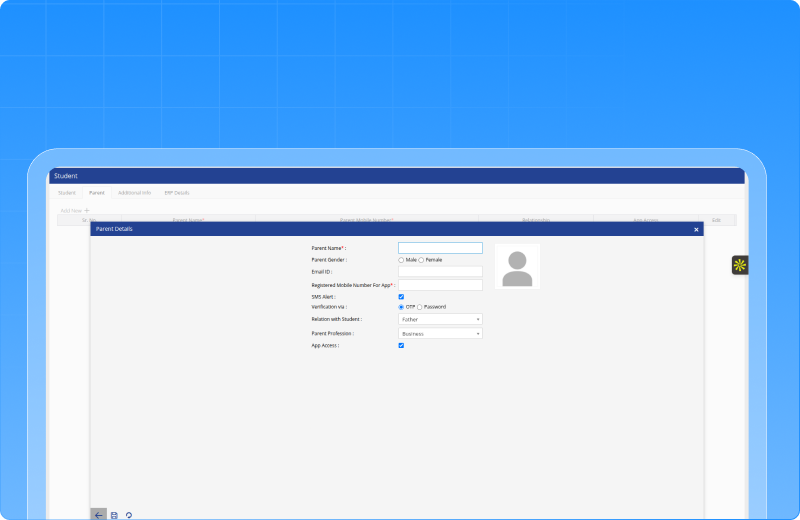Click the back arrow icon at dialog bottom
The width and height of the screenshot is (800, 520).
[x=98, y=515]
